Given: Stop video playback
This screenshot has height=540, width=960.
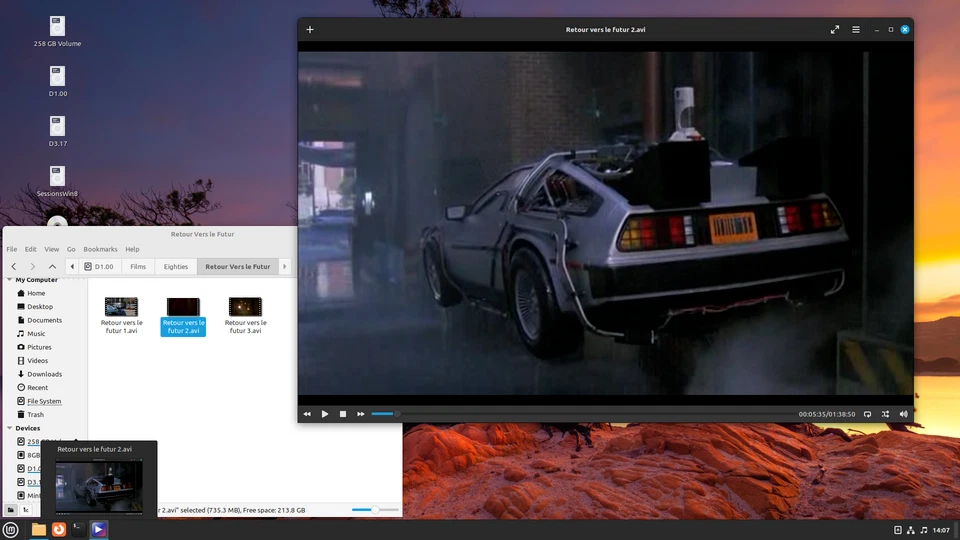Looking at the screenshot, I should 343,414.
